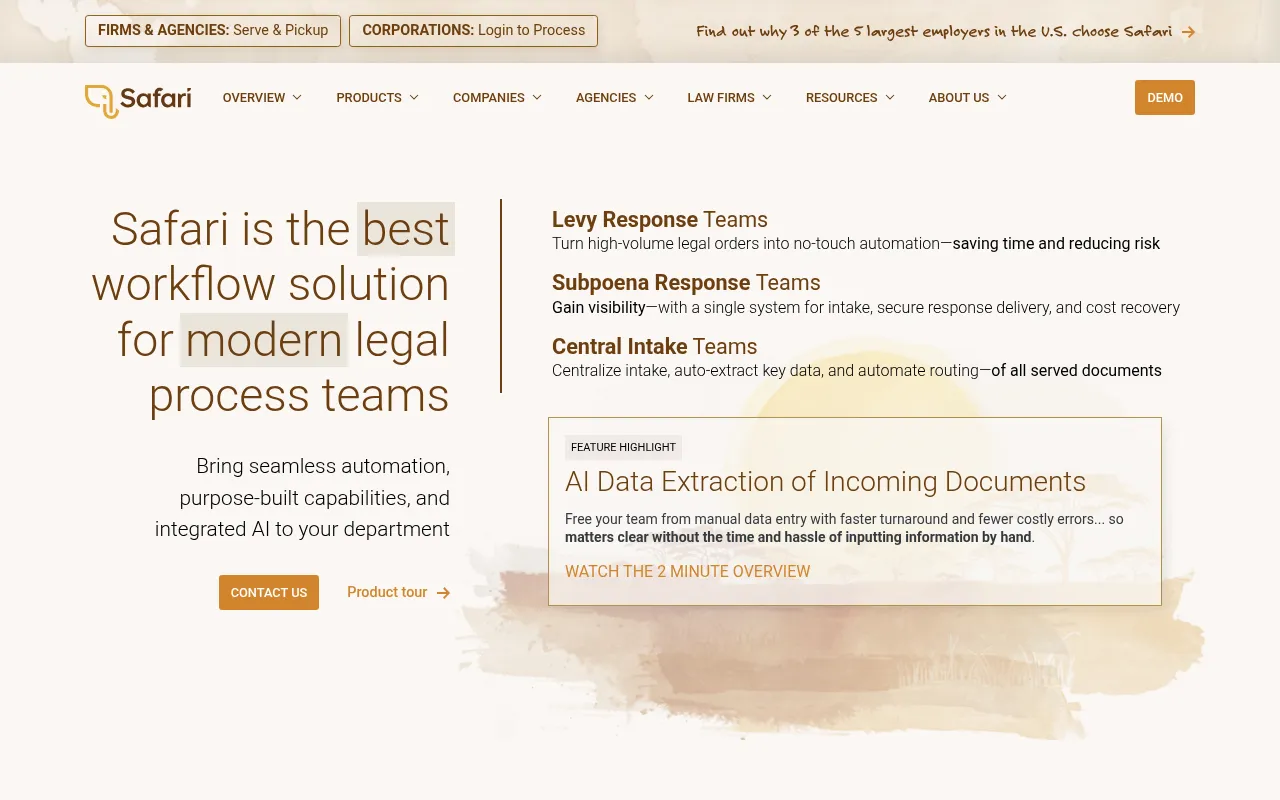
Task: Click 'AI Data Extraction of Incoming Documents' title
Action: (x=825, y=482)
